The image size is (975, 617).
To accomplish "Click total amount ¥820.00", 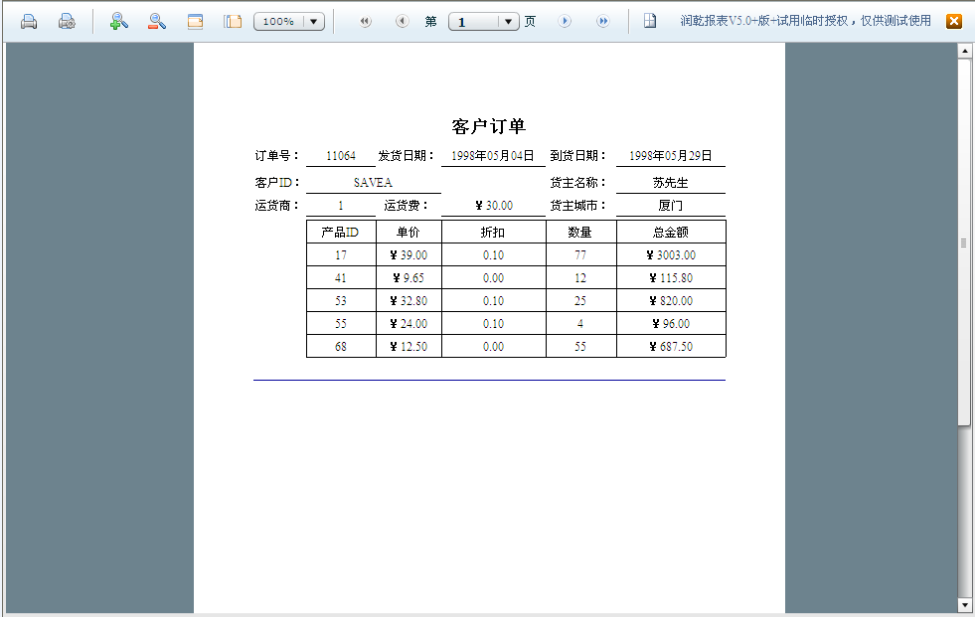I will pyautogui.click(x=671, y=301).
